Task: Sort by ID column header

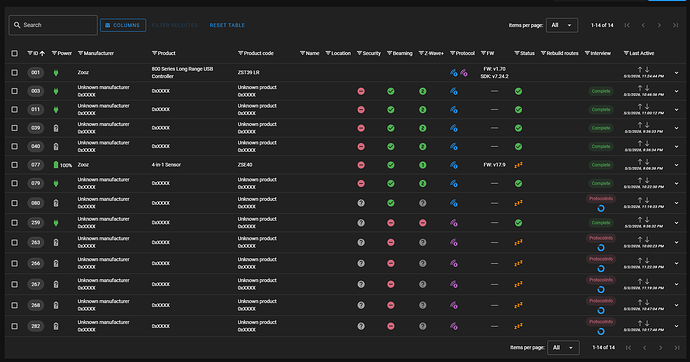Action: point(36,53)
